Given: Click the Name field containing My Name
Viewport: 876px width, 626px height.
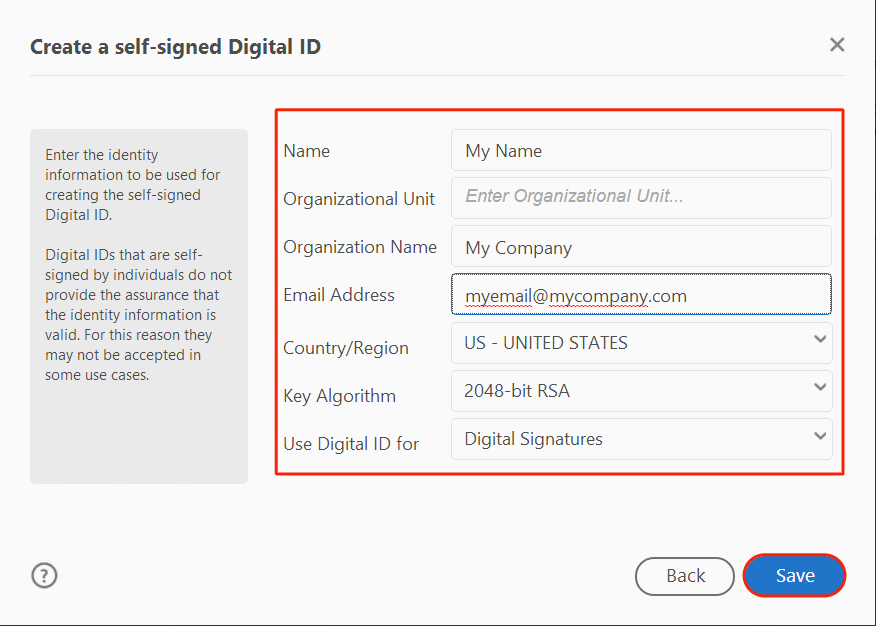Looking at the screenshot, I should tap(641, 151).
